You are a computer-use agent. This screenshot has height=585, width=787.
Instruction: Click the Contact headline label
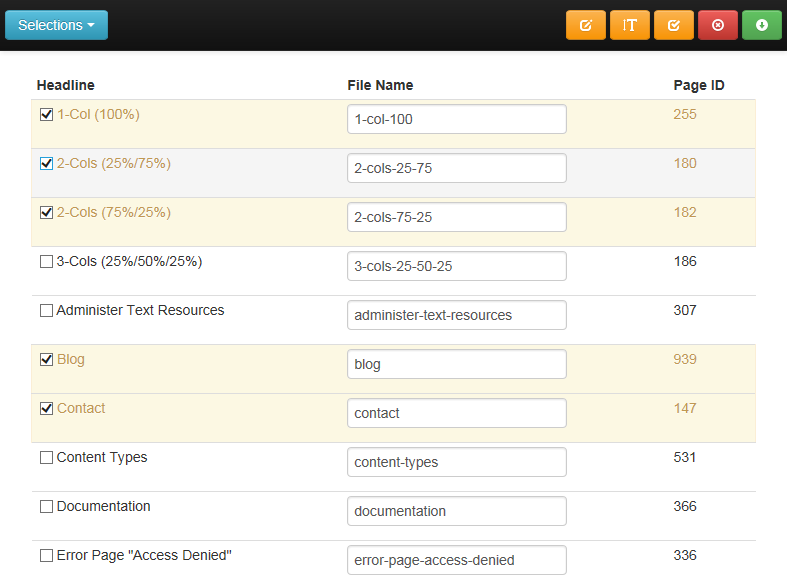point(81,408)
